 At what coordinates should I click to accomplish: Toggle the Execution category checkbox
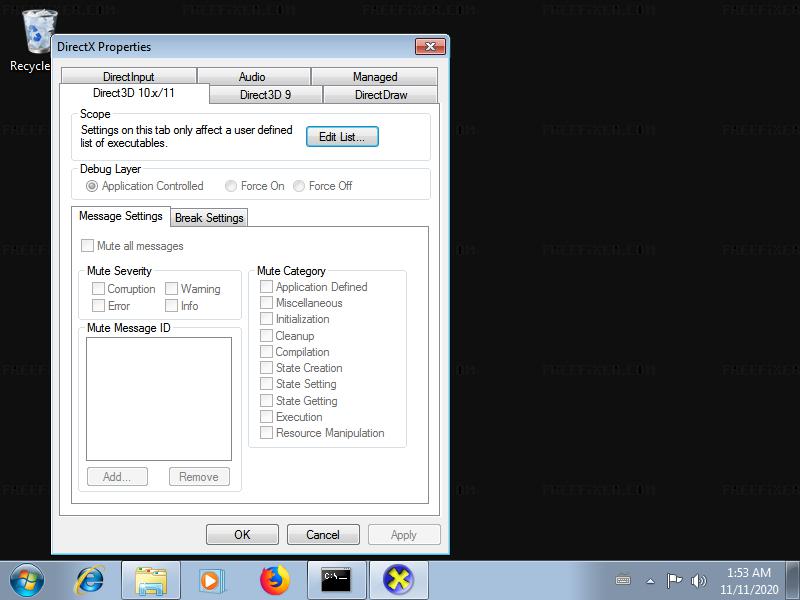(x=291, y=417)
